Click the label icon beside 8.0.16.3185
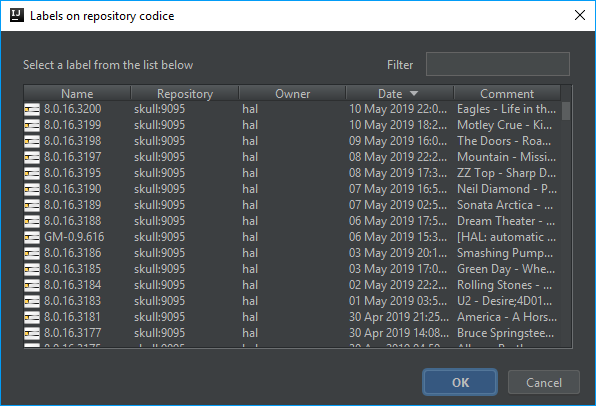 32,270
